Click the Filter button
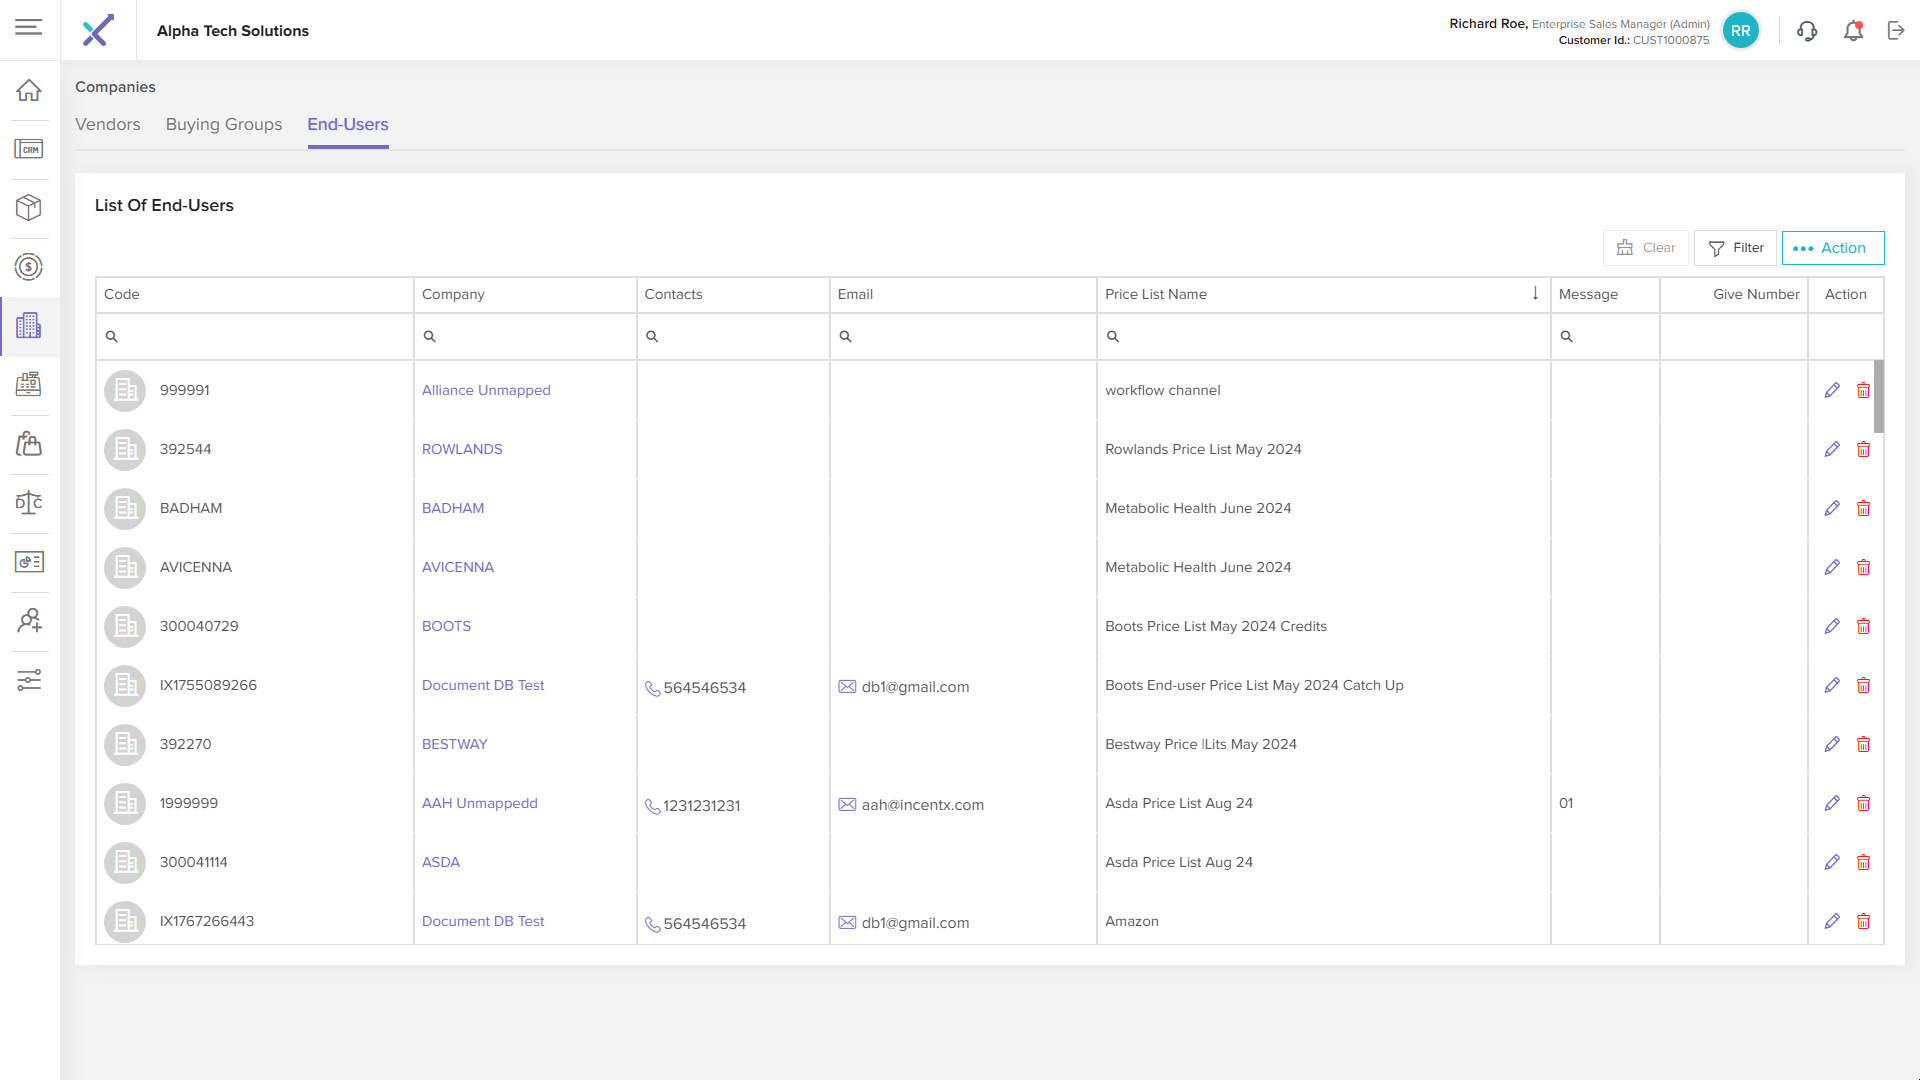Viewport: 1920px width, 1080px height. click(x=1735, y=248)
